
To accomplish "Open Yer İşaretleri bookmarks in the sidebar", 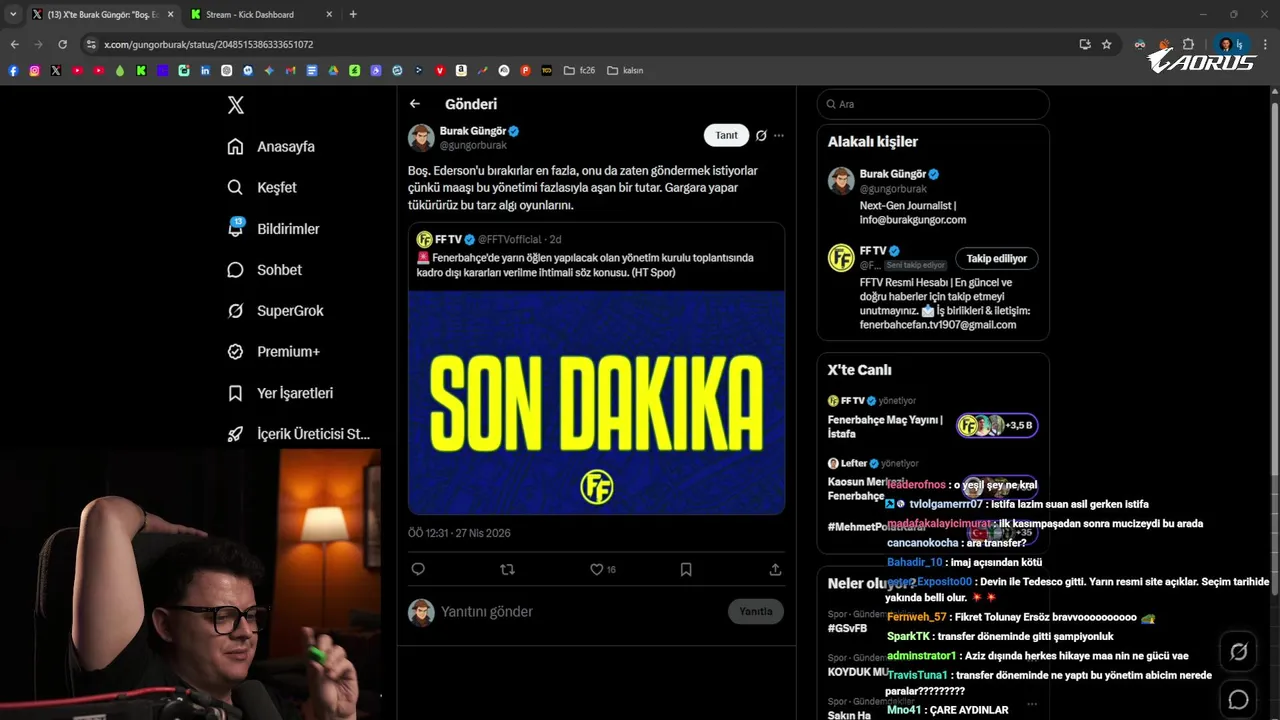I will pyautogui.click(x=280, y=393).
